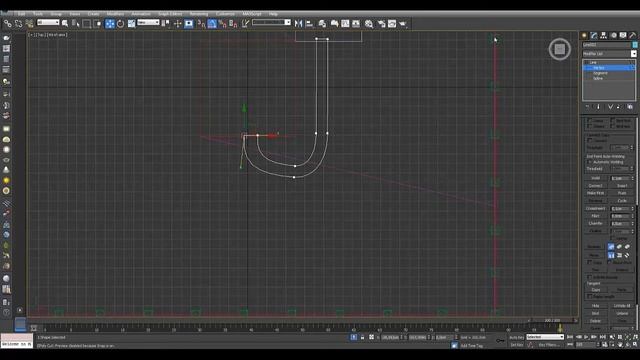This screenshot has width=640, height=360.
Task: Open the Selected key filter dropdown
Action: (x=545, y=337)
